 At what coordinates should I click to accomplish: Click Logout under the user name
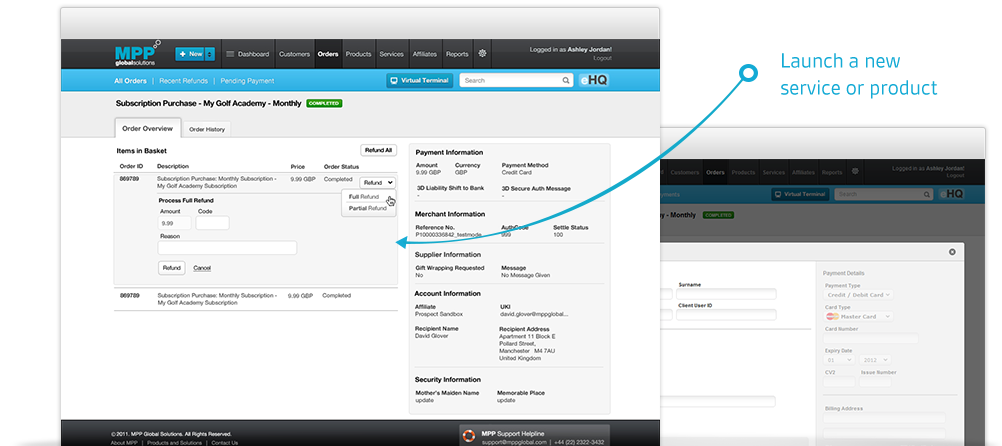point(599,59)
